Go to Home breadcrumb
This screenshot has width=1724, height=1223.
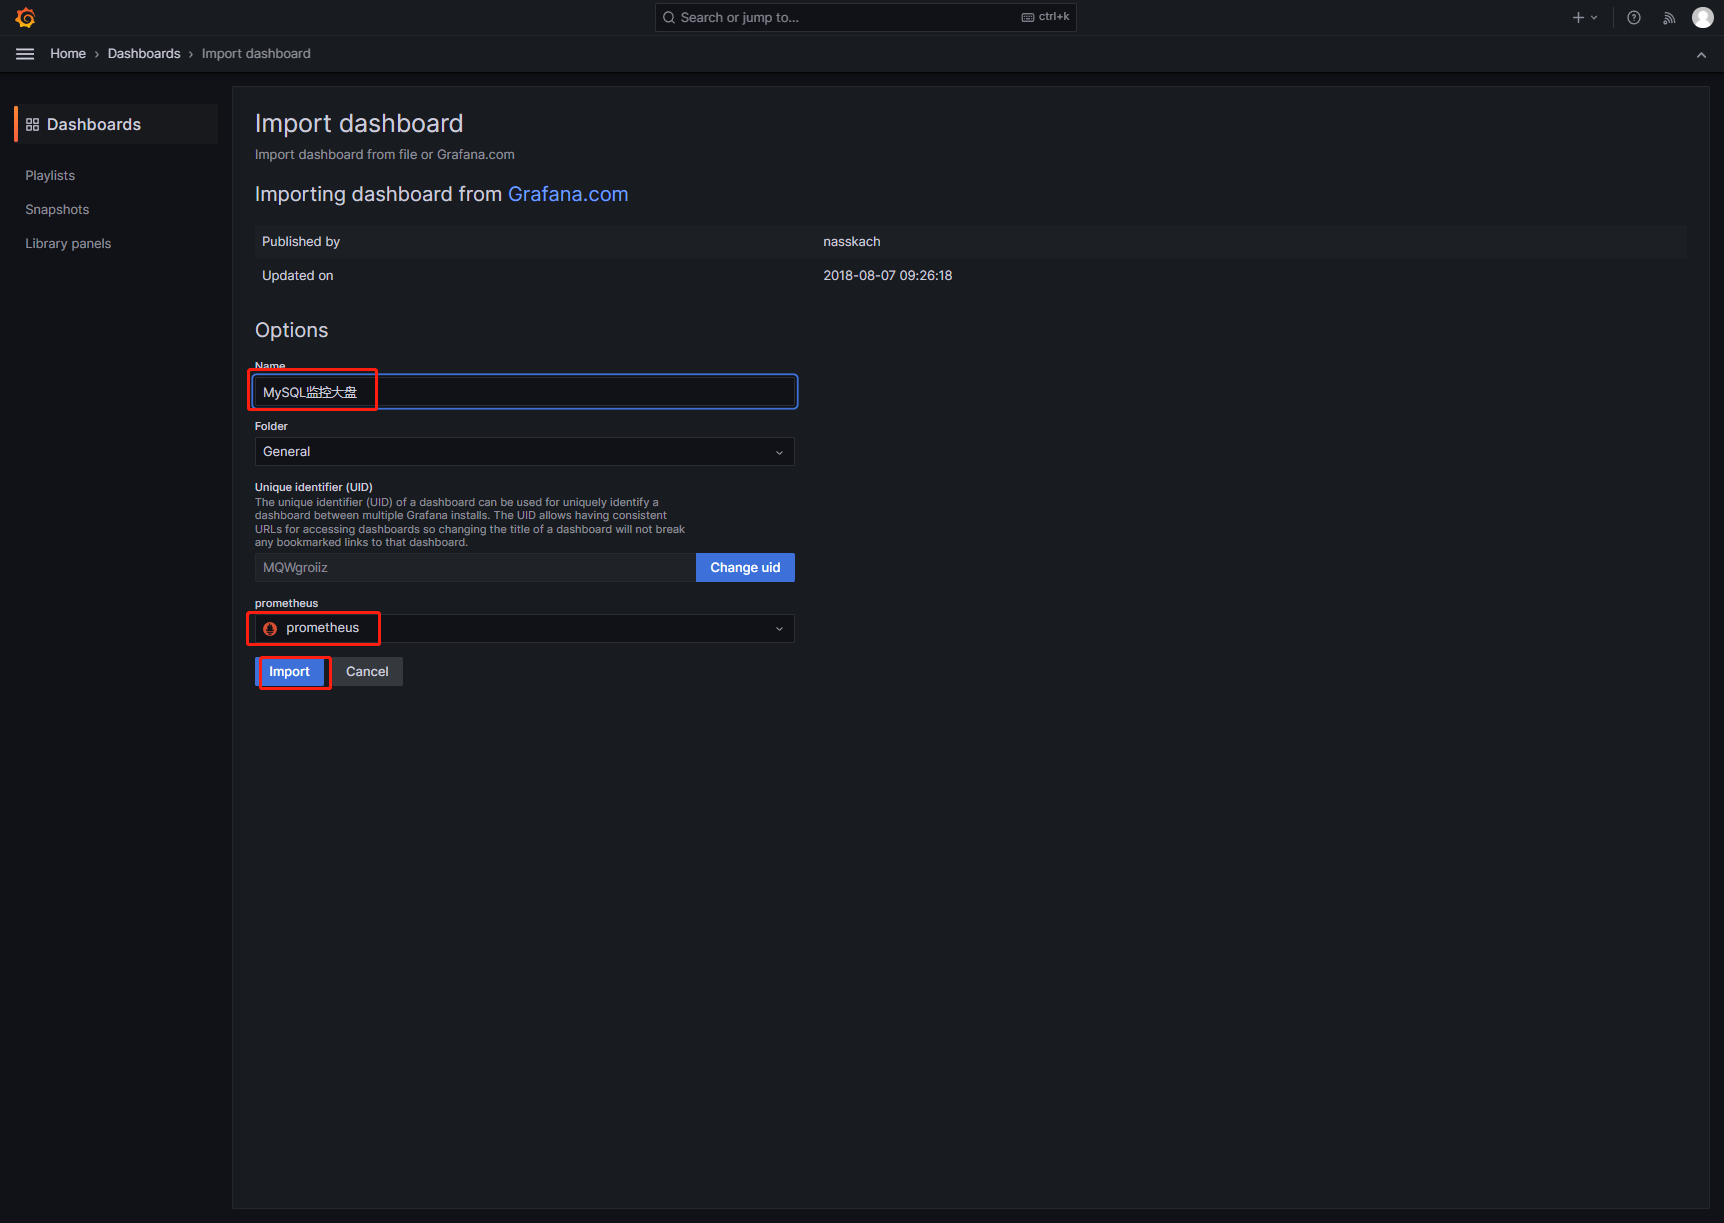(68, 54)
